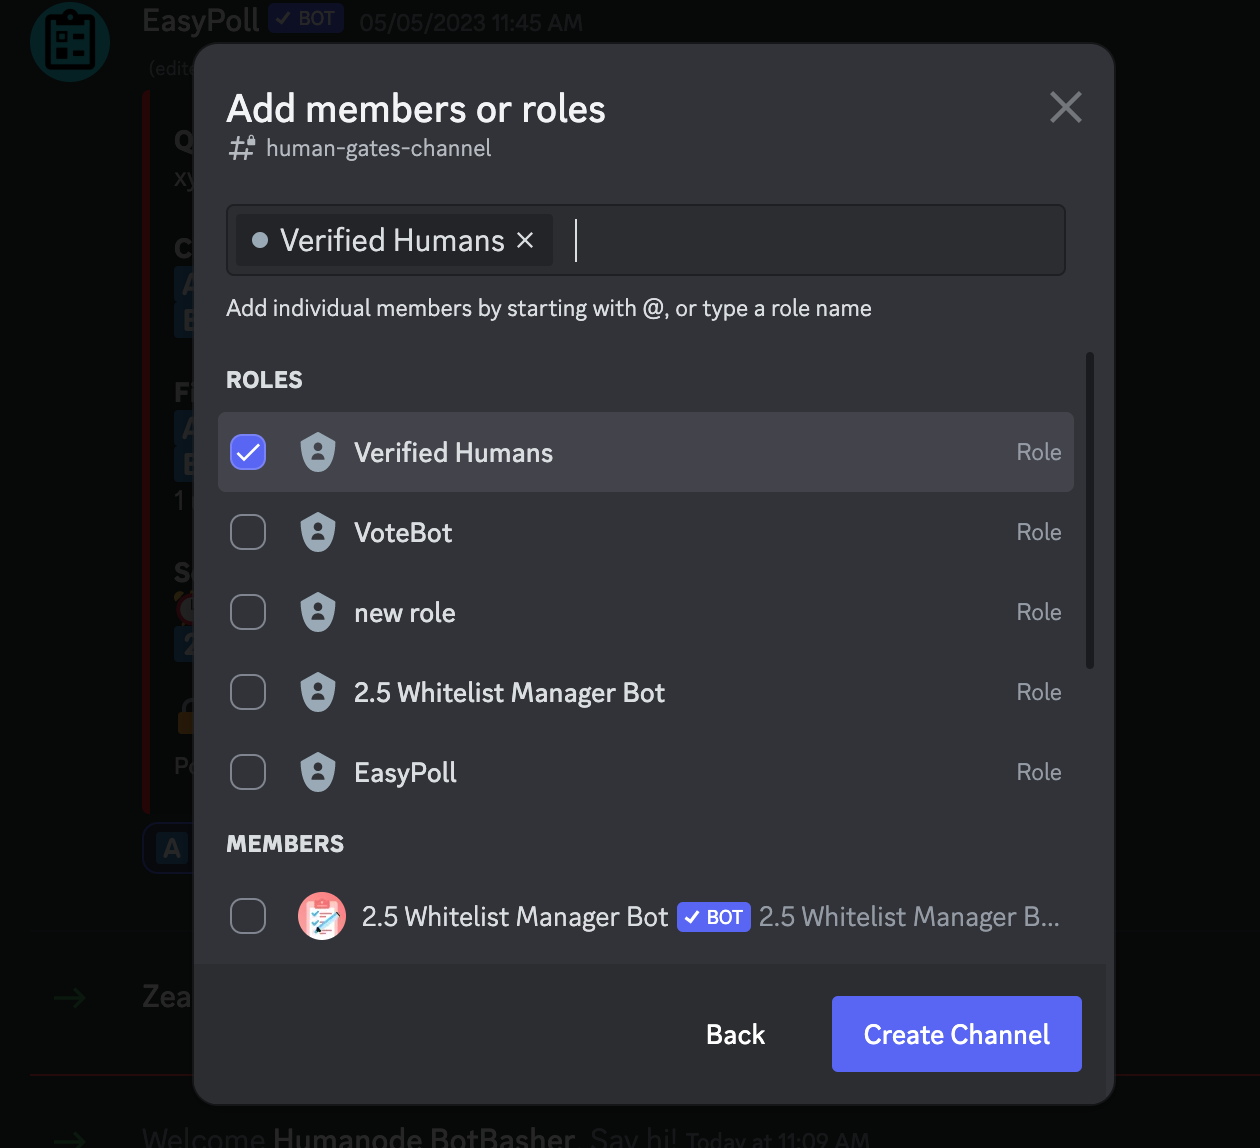Viewport: 1260px width, 1148px height.
Task: Click the VoteBot role name
Action: point(403,532)
